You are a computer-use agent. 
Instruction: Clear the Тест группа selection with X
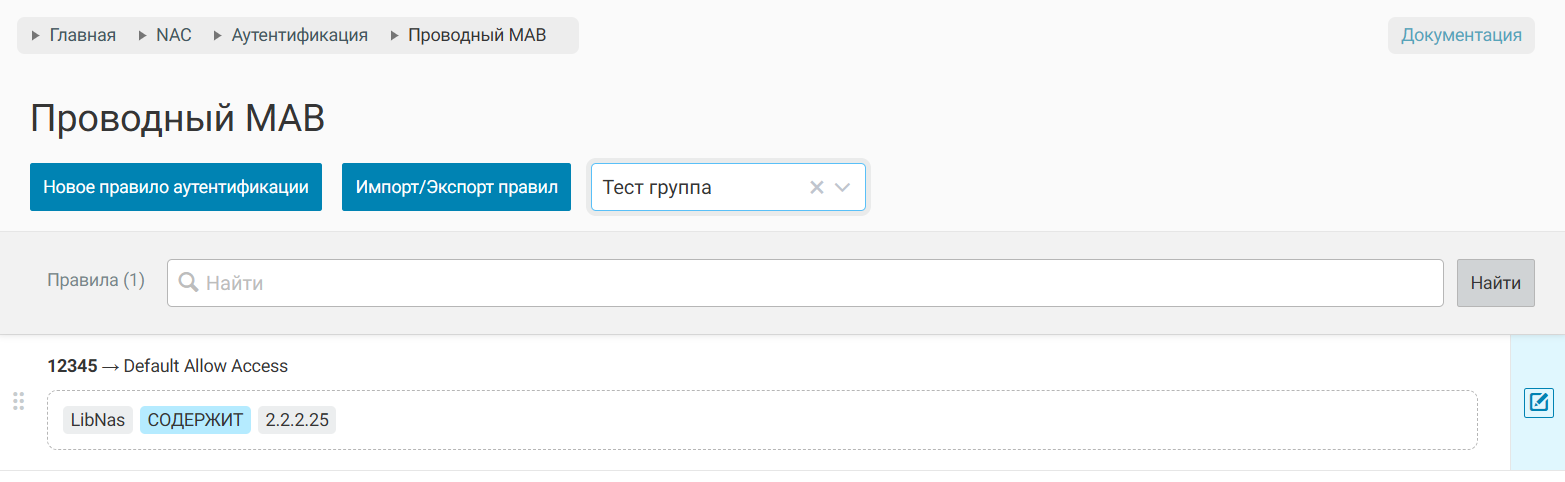816,188
